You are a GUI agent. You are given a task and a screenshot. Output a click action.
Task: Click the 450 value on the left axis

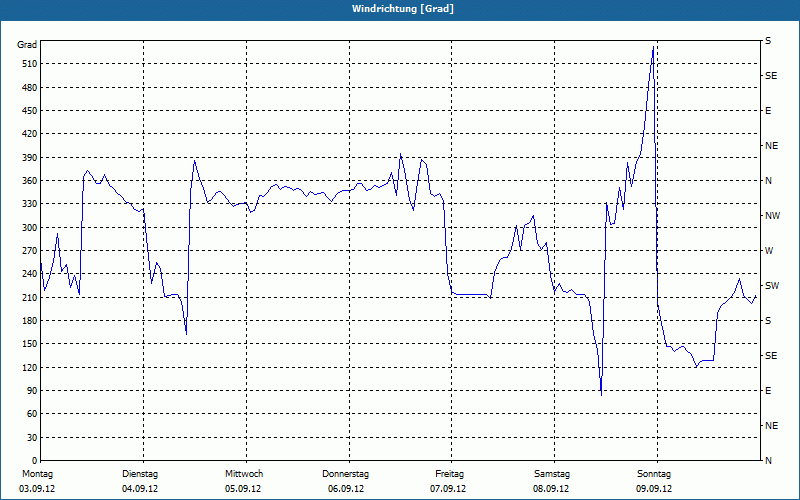pos(29,111)
